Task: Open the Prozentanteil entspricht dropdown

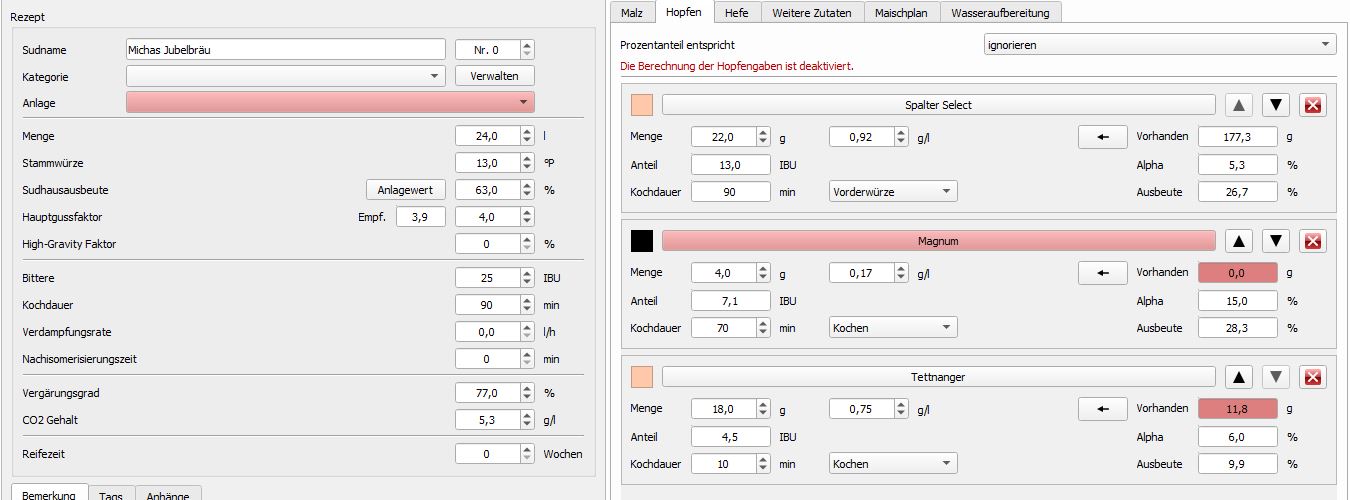Action: pyautogui.click(x=1159, y=45)
